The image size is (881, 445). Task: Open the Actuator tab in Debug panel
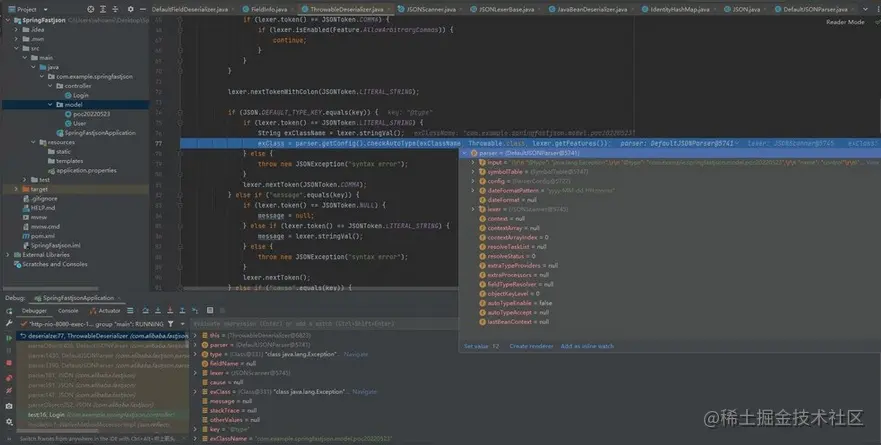click(105, 311)
